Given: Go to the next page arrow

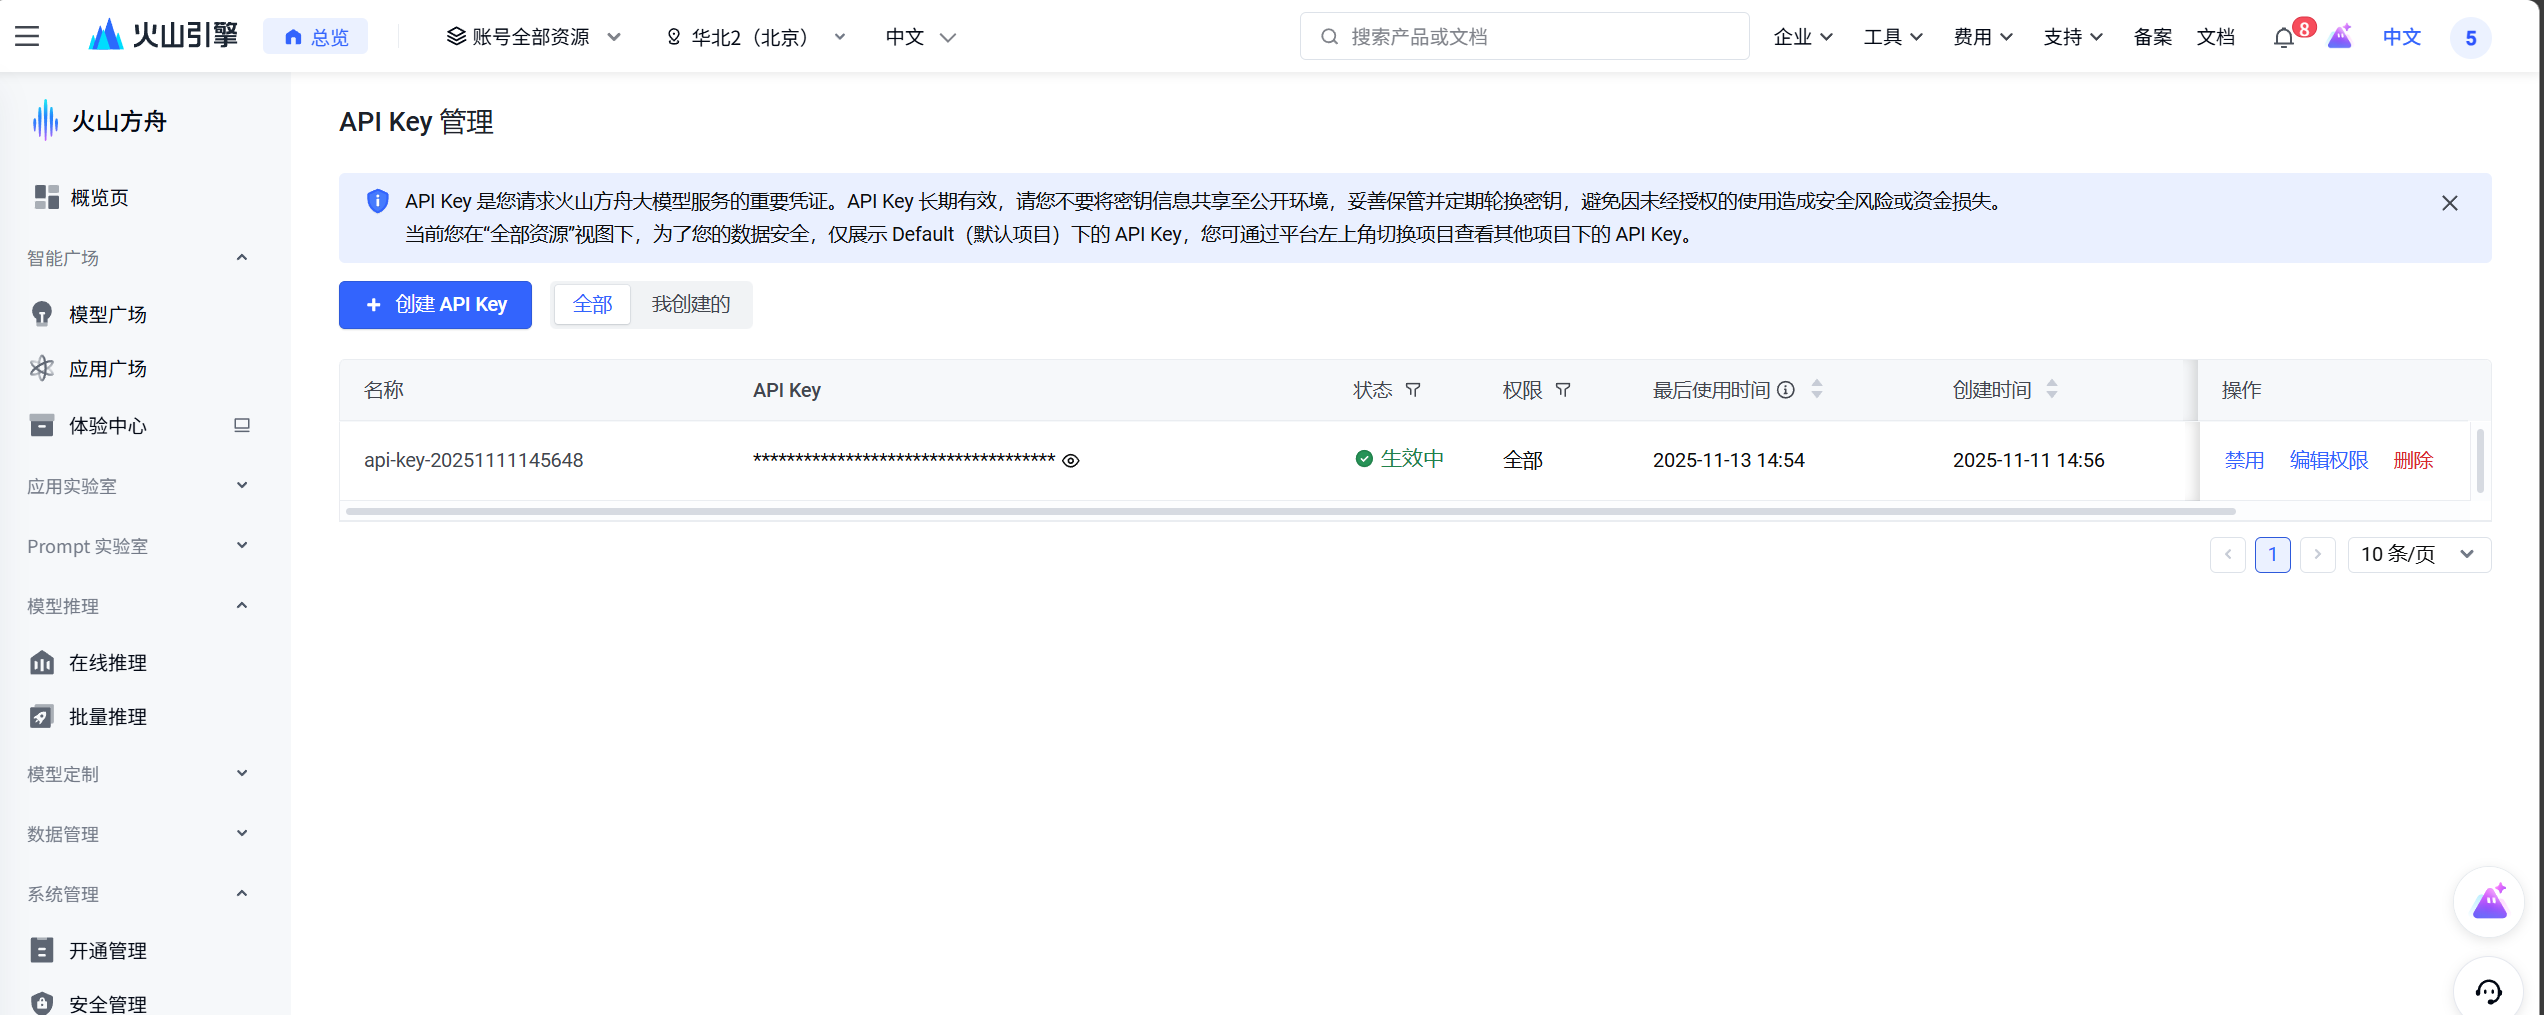Looking at the screenshot, I should point(2318,554).
